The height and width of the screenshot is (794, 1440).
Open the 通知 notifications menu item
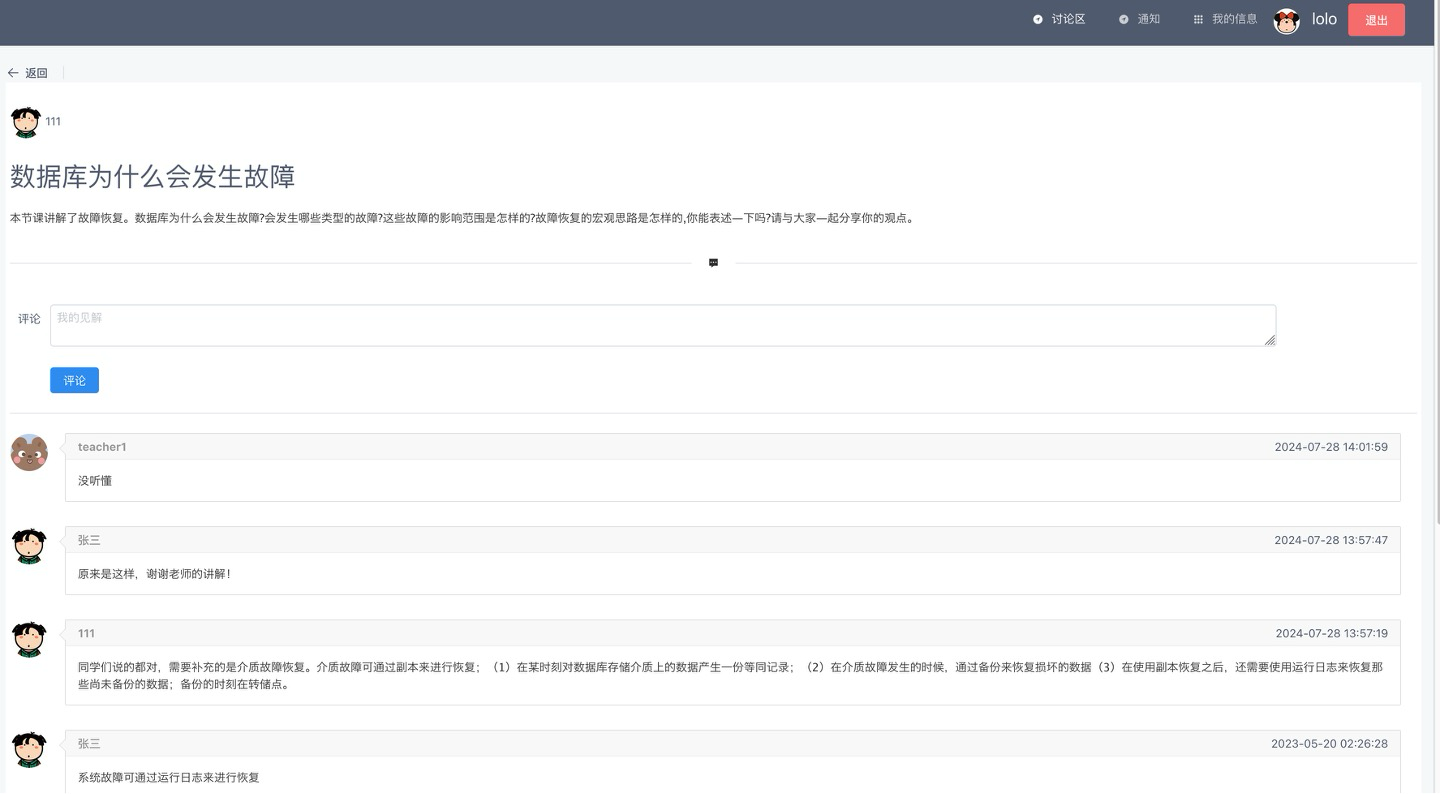click(x=1140, y=19)
